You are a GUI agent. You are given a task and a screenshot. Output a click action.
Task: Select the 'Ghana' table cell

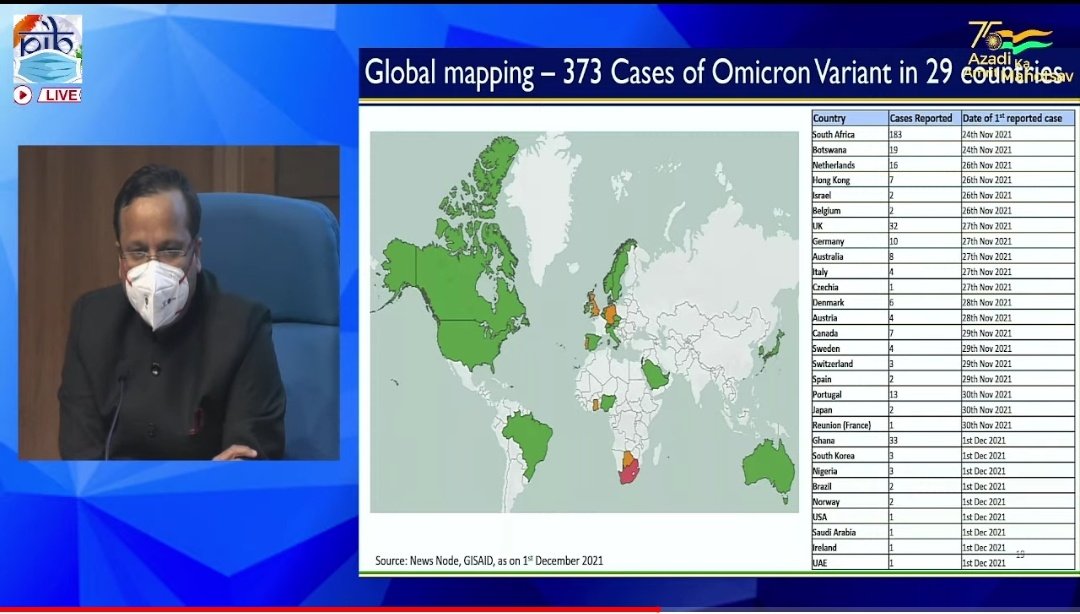[x=850, y=440]
